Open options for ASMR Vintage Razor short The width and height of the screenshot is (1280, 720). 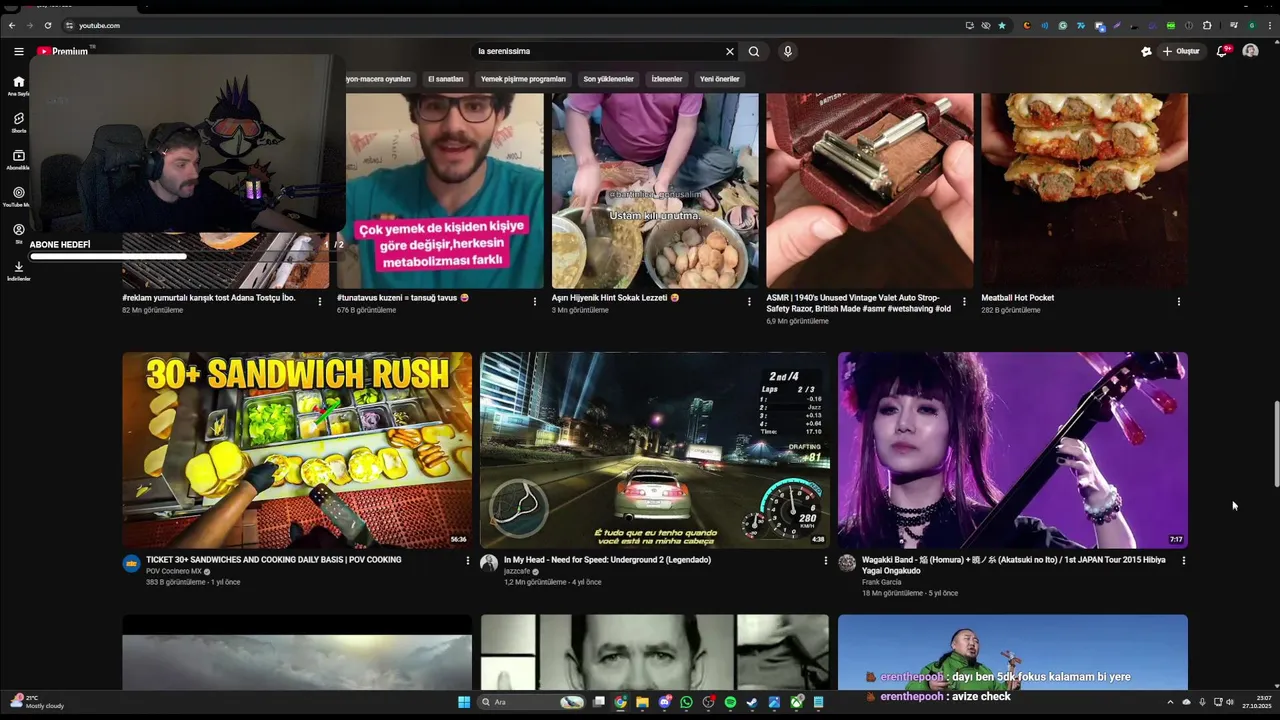pyautogui.click(x=964, y=301)
